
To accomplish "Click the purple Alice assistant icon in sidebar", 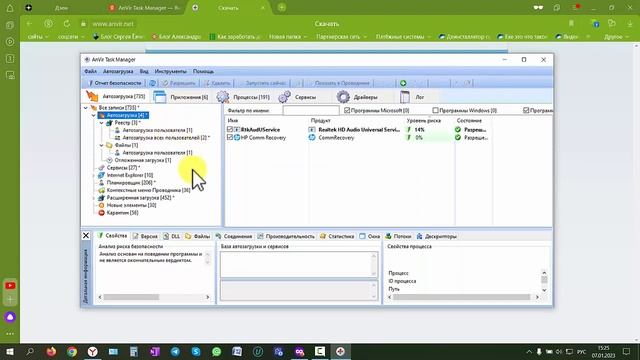I will pos(10,317).
